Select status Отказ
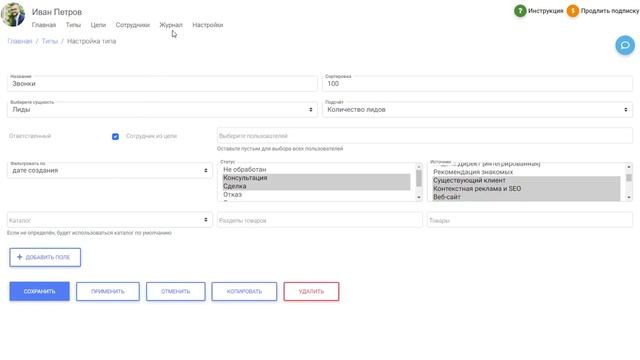640x360 pixels. [316, 195]
